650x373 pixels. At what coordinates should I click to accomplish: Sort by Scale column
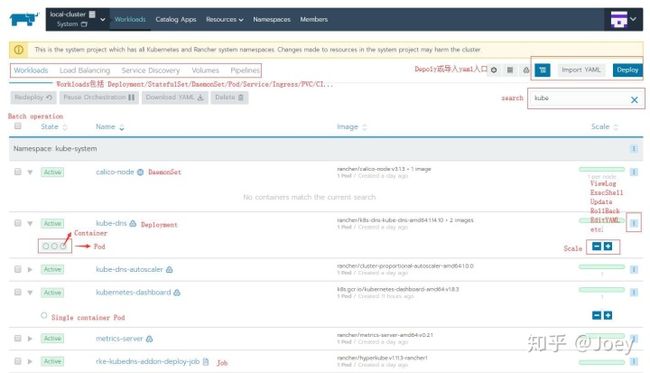(604, 127)
